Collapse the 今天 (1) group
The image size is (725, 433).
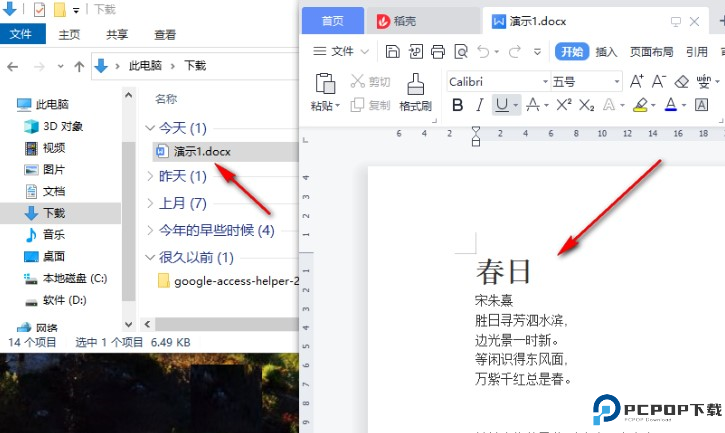(150, 128)
